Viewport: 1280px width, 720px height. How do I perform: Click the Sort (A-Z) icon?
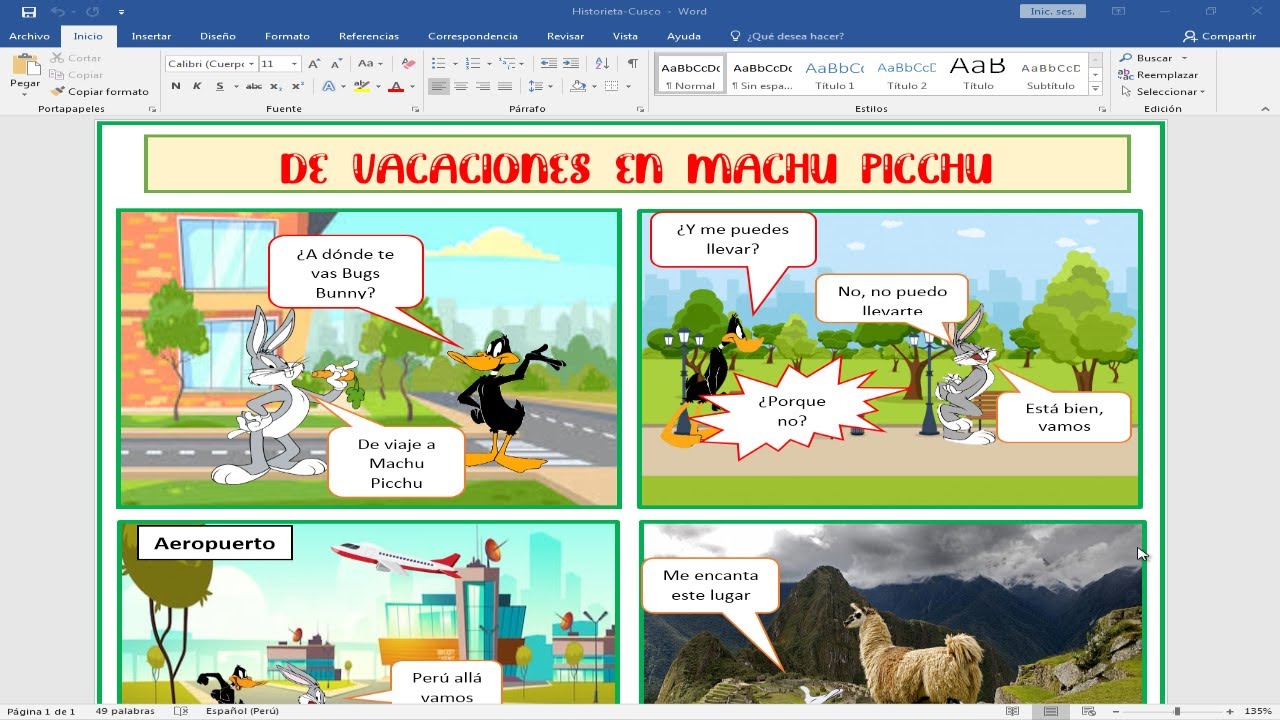click(x=602, y=63)
